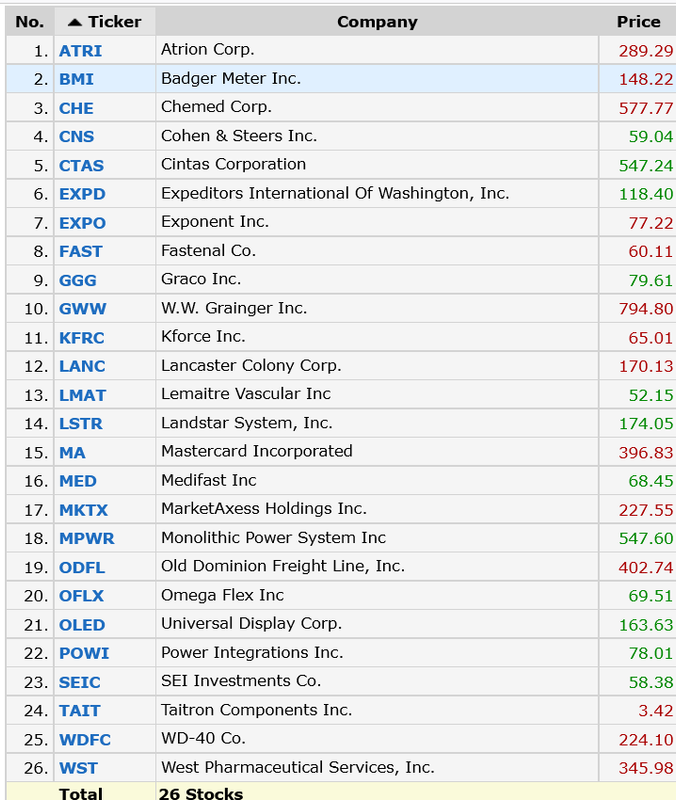676x800 pixels.
Task: Open CHE ticker link
Action: 76,109
